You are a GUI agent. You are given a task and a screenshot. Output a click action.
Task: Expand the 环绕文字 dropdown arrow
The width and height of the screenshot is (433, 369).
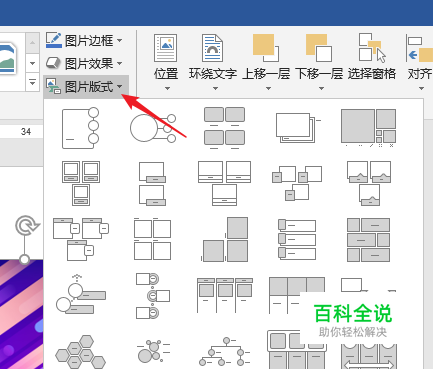[215, 88]
